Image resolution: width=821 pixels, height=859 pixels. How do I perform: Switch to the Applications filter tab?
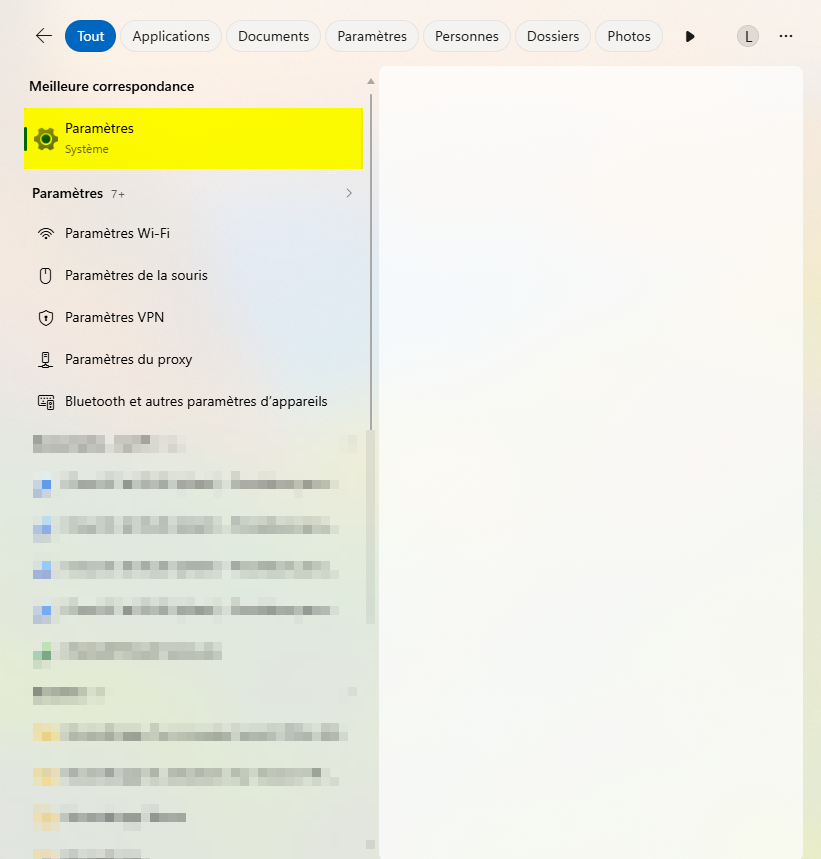pos(171,36)
